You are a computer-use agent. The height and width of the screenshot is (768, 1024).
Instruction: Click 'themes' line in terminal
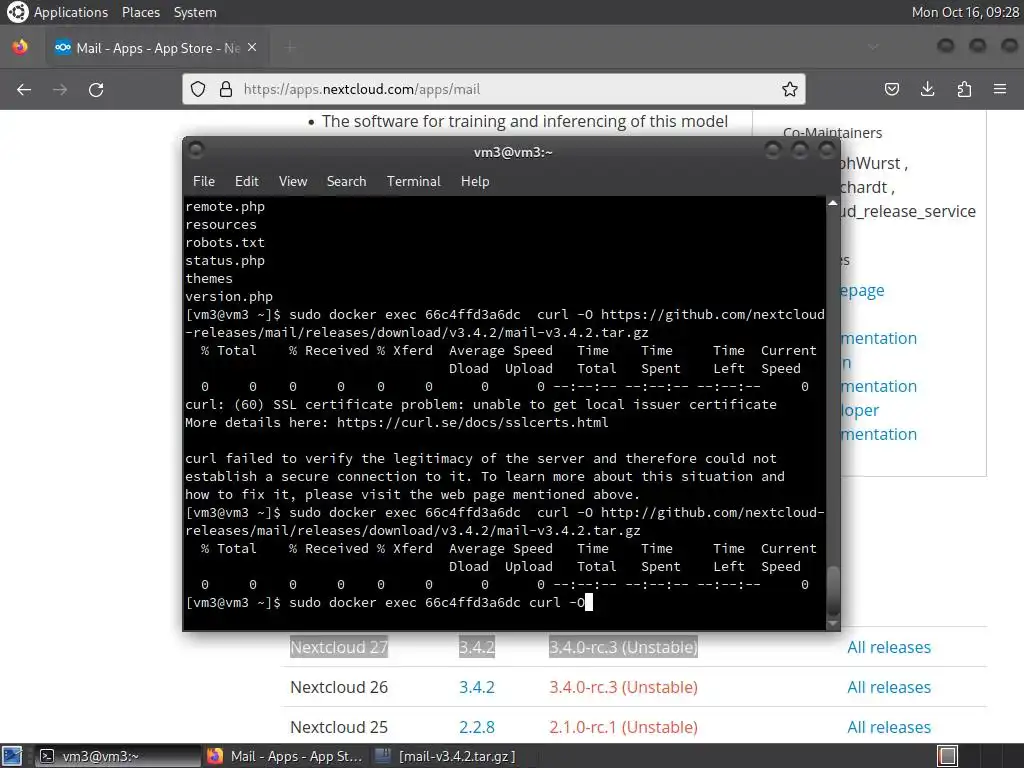209,278
